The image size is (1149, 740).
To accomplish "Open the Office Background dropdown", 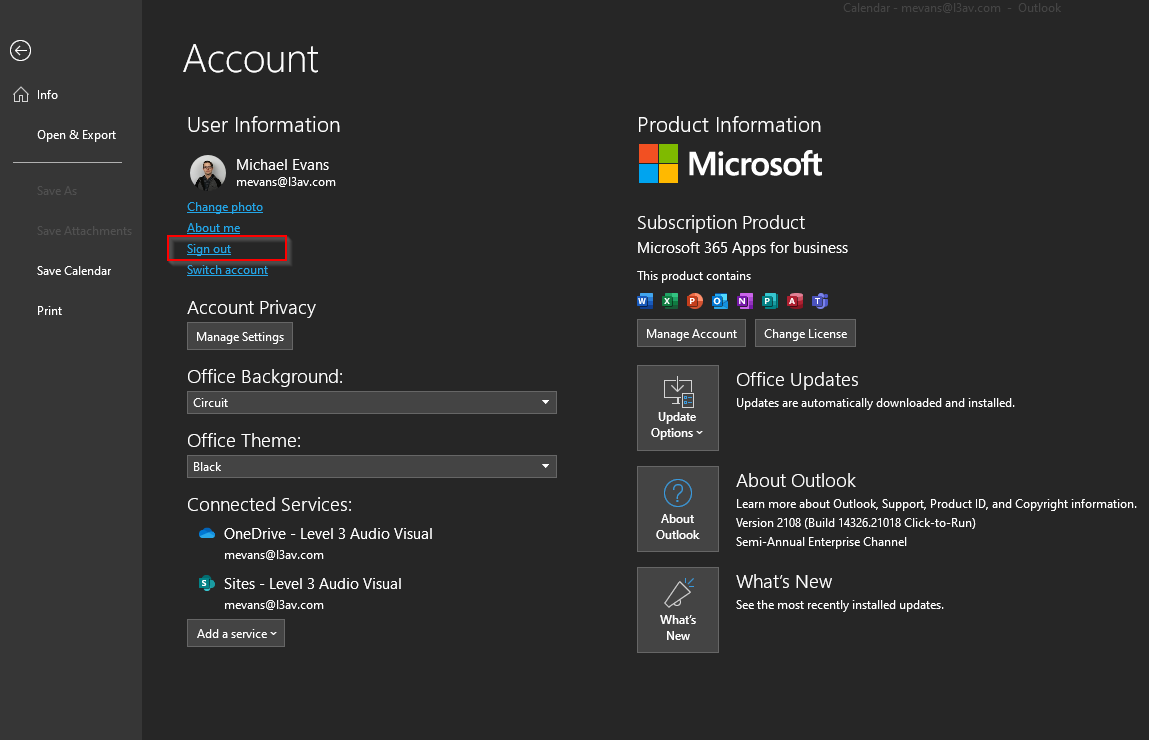I will [372, 402].
